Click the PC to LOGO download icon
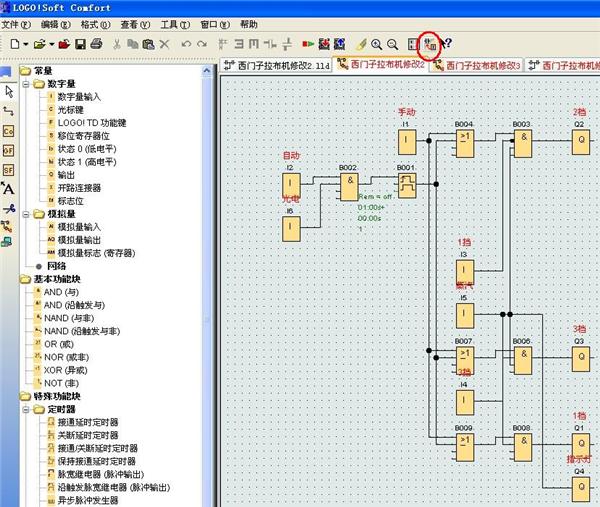The image size is (600, 507). tap(324, 44)
